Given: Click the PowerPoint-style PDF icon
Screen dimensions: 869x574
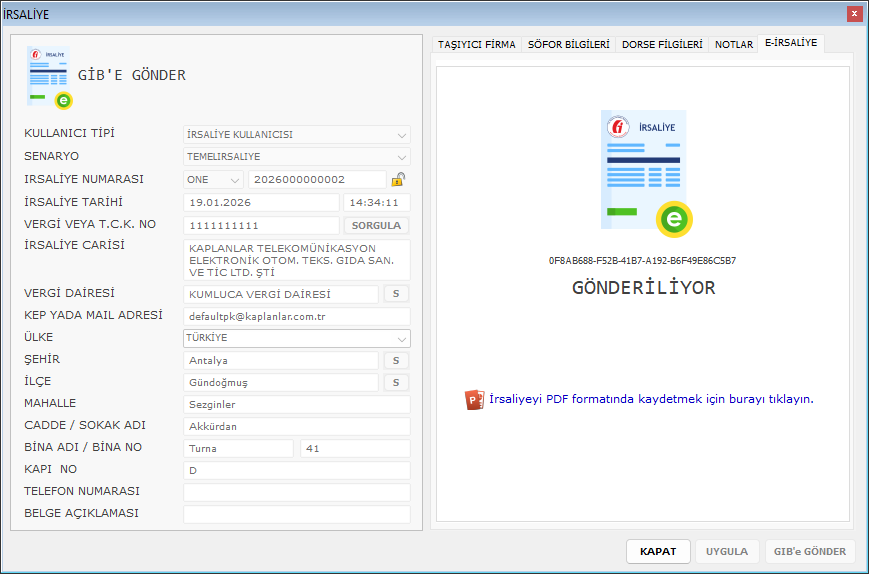Looking at the screenshot, I should pyautogui.click(x=474, y=399).
